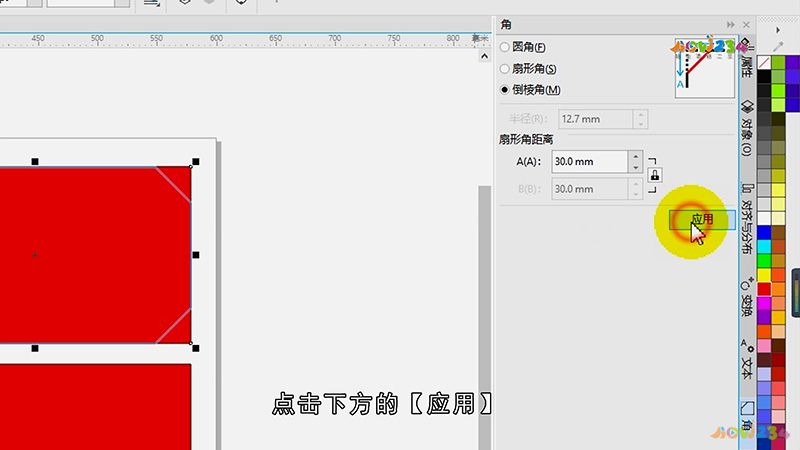Choose the white swatch in the palette

[x=764, y=218]
